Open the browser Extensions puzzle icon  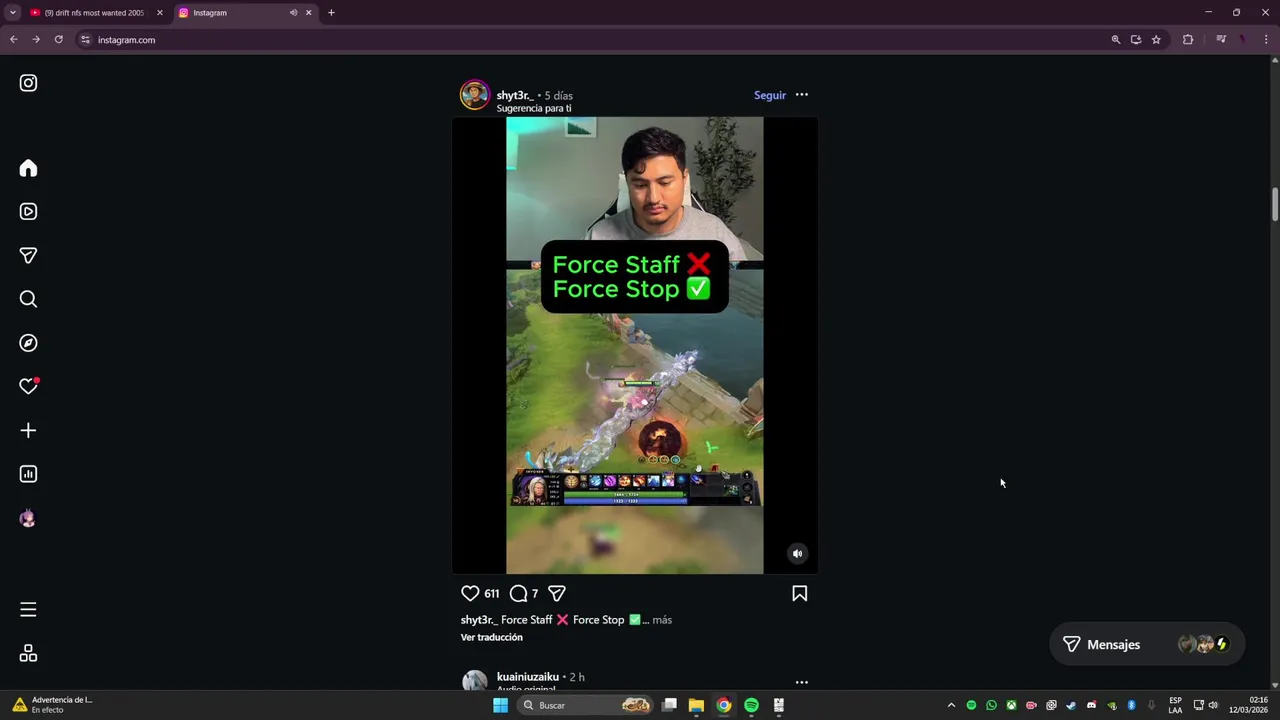pyautogui.click(x=1188, y=40)
